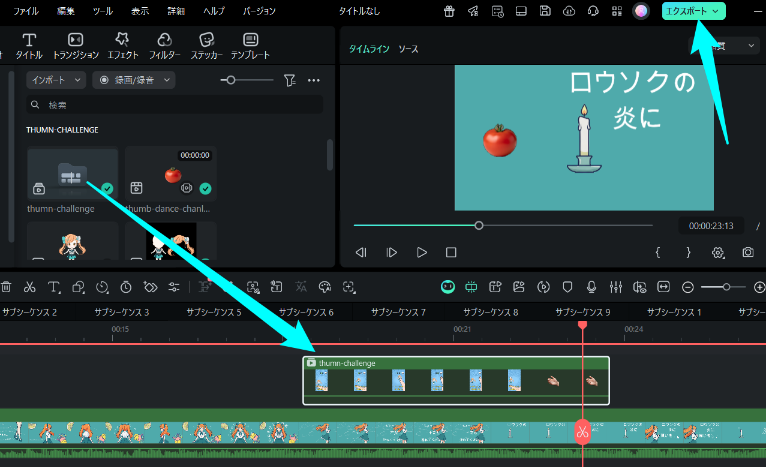766x467 pixels.
Task: Click the keyframe diamond icon
Action: click(150, 287)
